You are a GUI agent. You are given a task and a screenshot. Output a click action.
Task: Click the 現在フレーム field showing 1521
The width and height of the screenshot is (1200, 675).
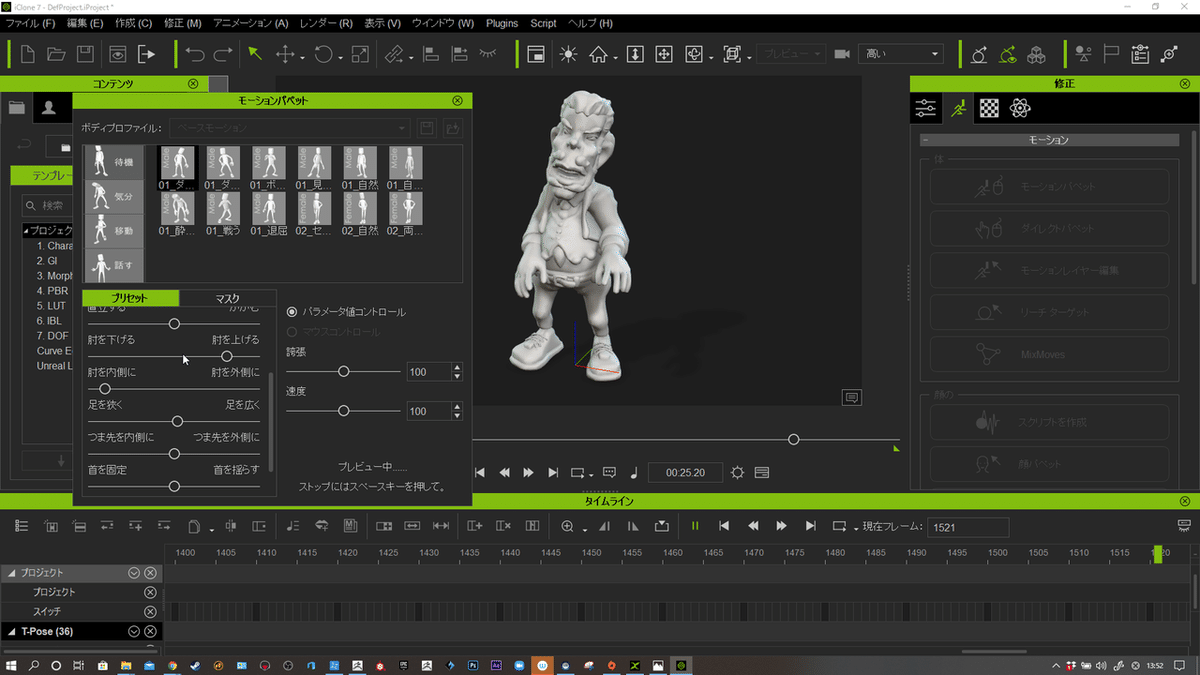(967, 527)
